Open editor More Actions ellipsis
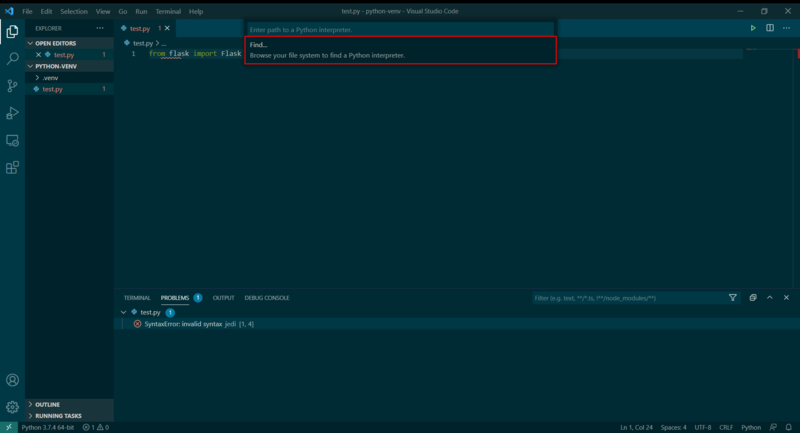The image size is (800, 433). [786, 28]
